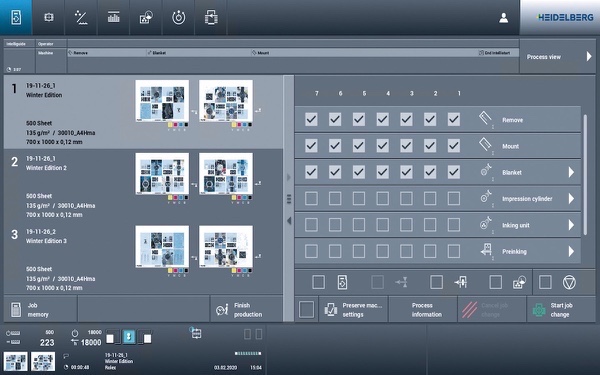Uncheck Mount for unit 4
Screen dimensions: 600x375
pos(382,145)
